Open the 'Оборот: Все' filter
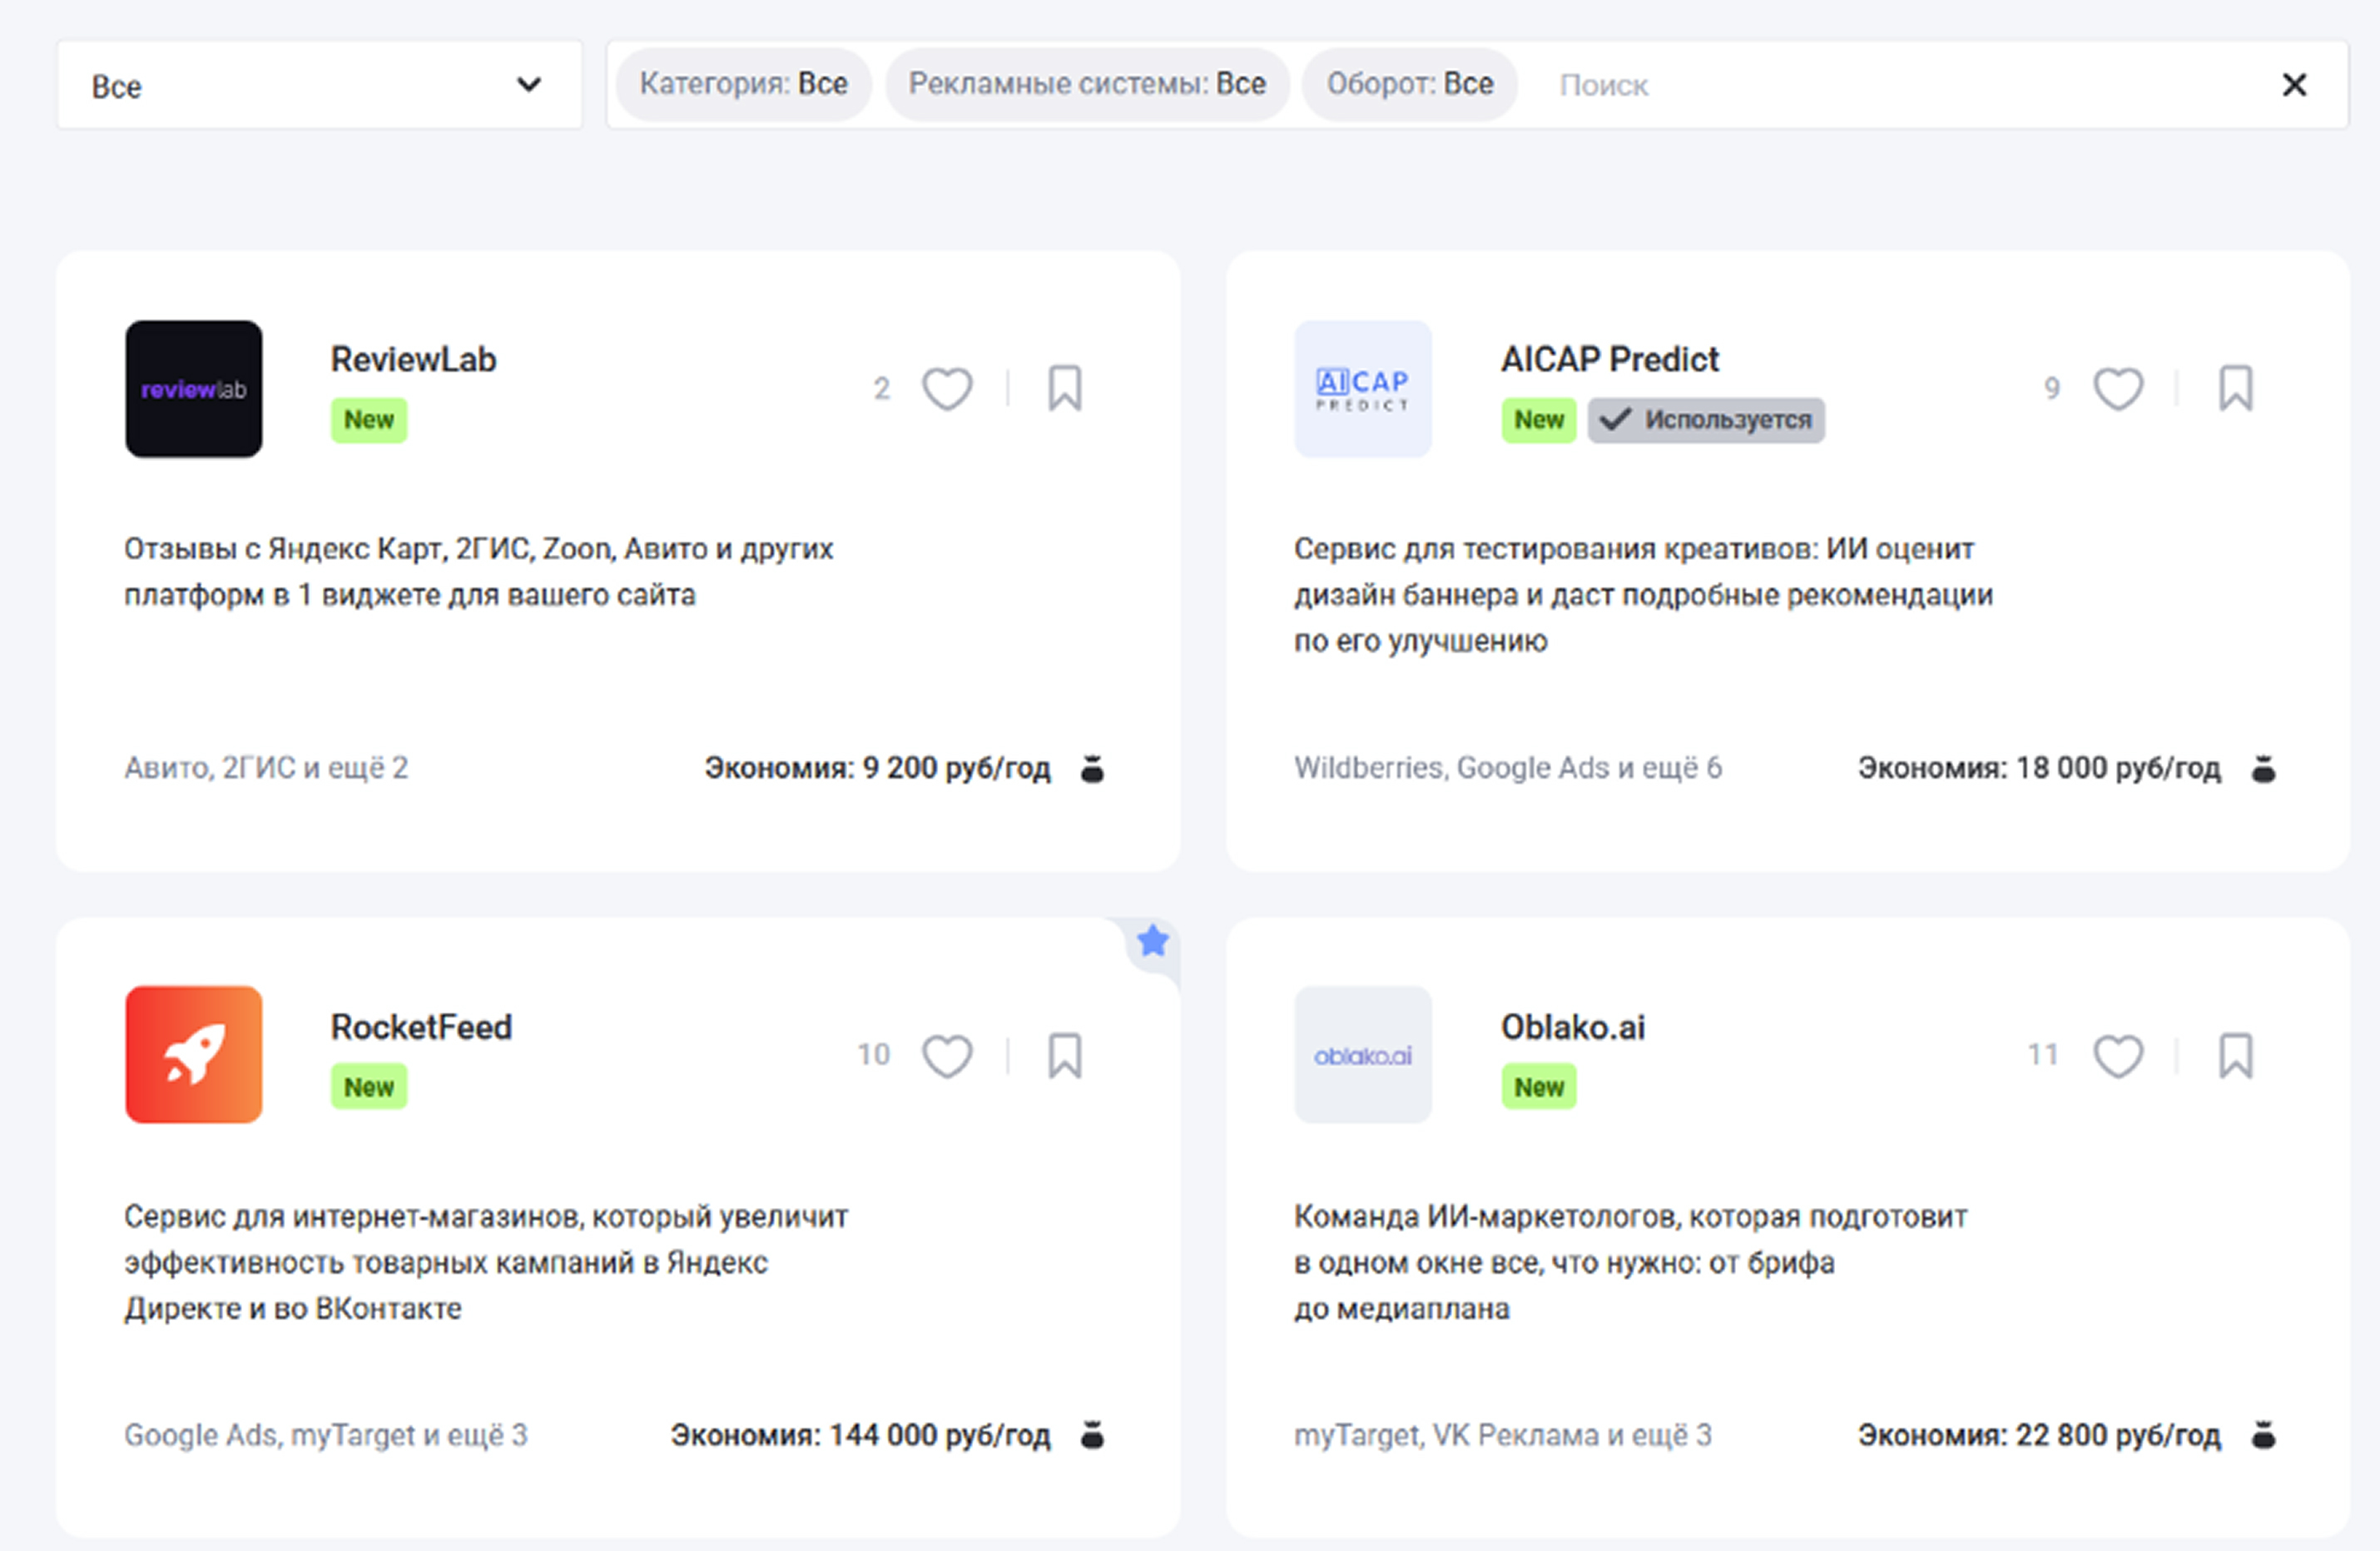Viewport: 2380px width, 1551px height. [1409, 85]
